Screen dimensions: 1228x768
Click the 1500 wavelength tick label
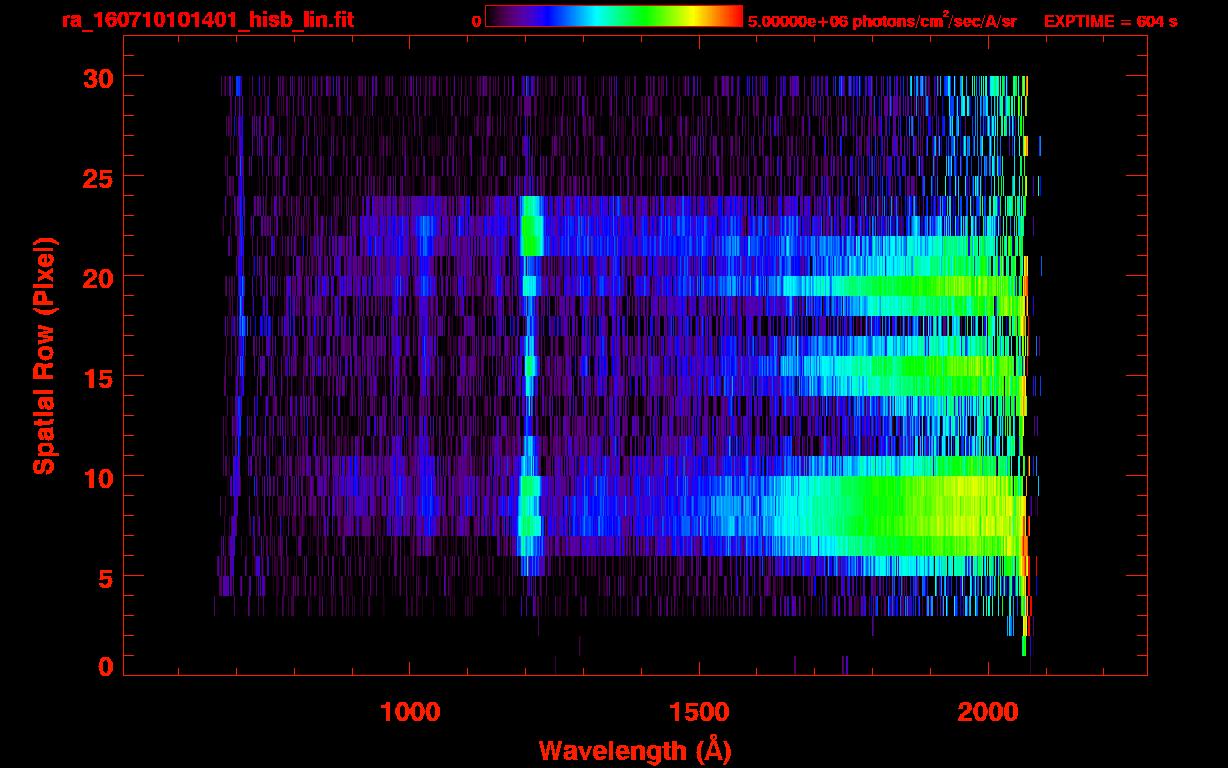tap(699, 712)
